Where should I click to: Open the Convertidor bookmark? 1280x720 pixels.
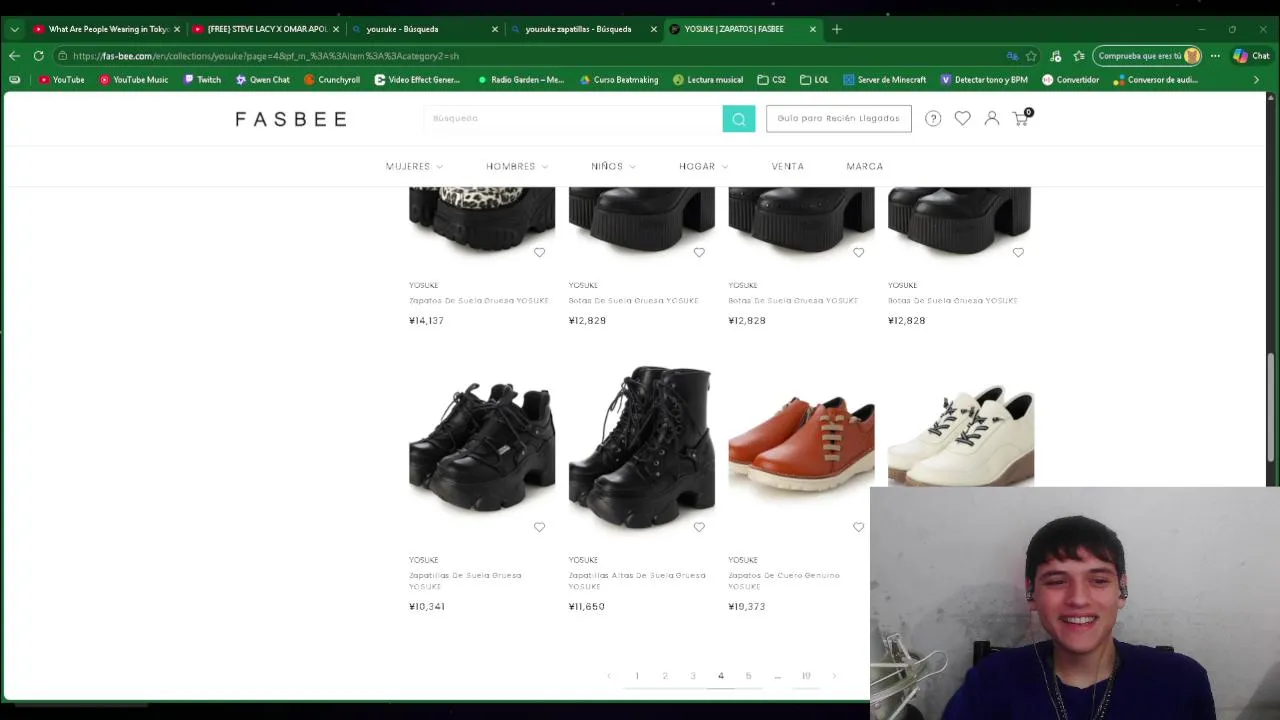[1070, 80]
